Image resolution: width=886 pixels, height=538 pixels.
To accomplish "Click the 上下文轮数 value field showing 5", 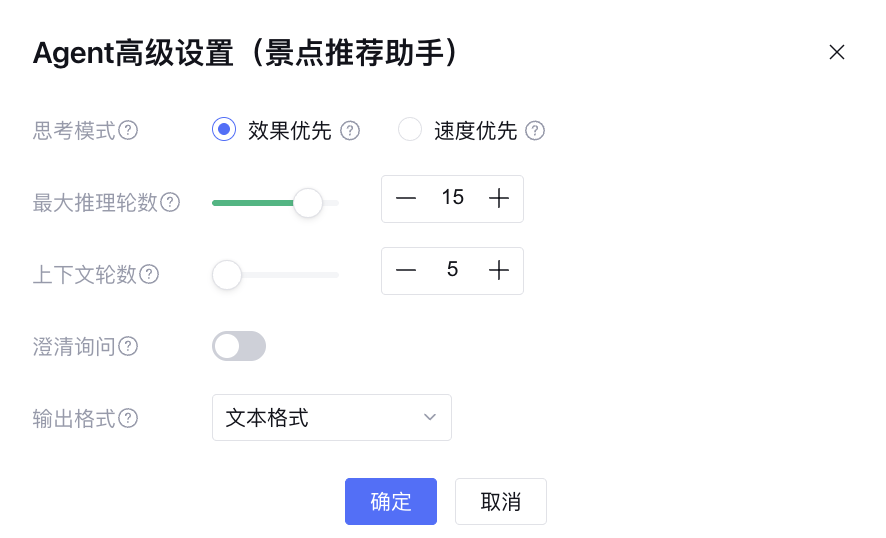I will pyautogui.click(x=452, y=270).
